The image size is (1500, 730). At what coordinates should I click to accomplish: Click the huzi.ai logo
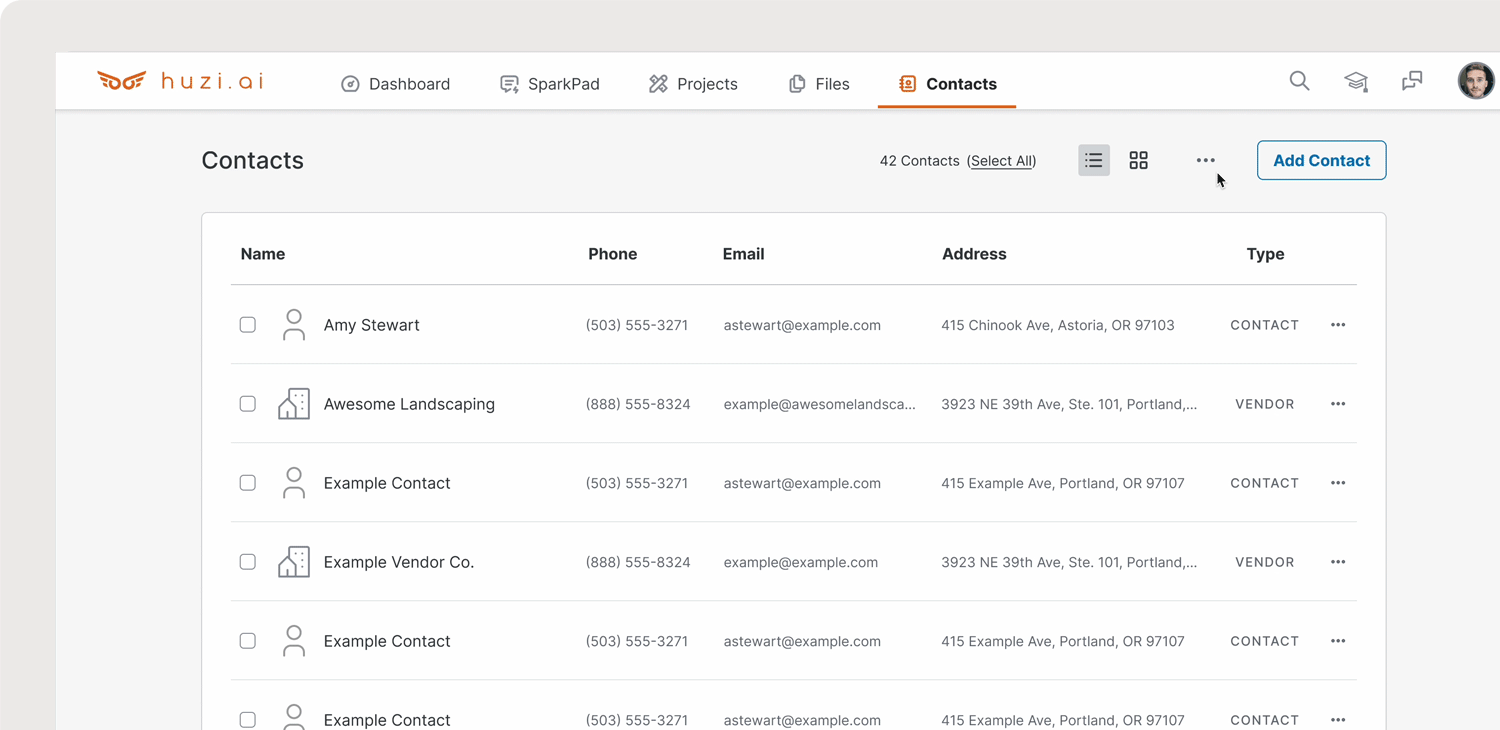(x=180, y=81)
